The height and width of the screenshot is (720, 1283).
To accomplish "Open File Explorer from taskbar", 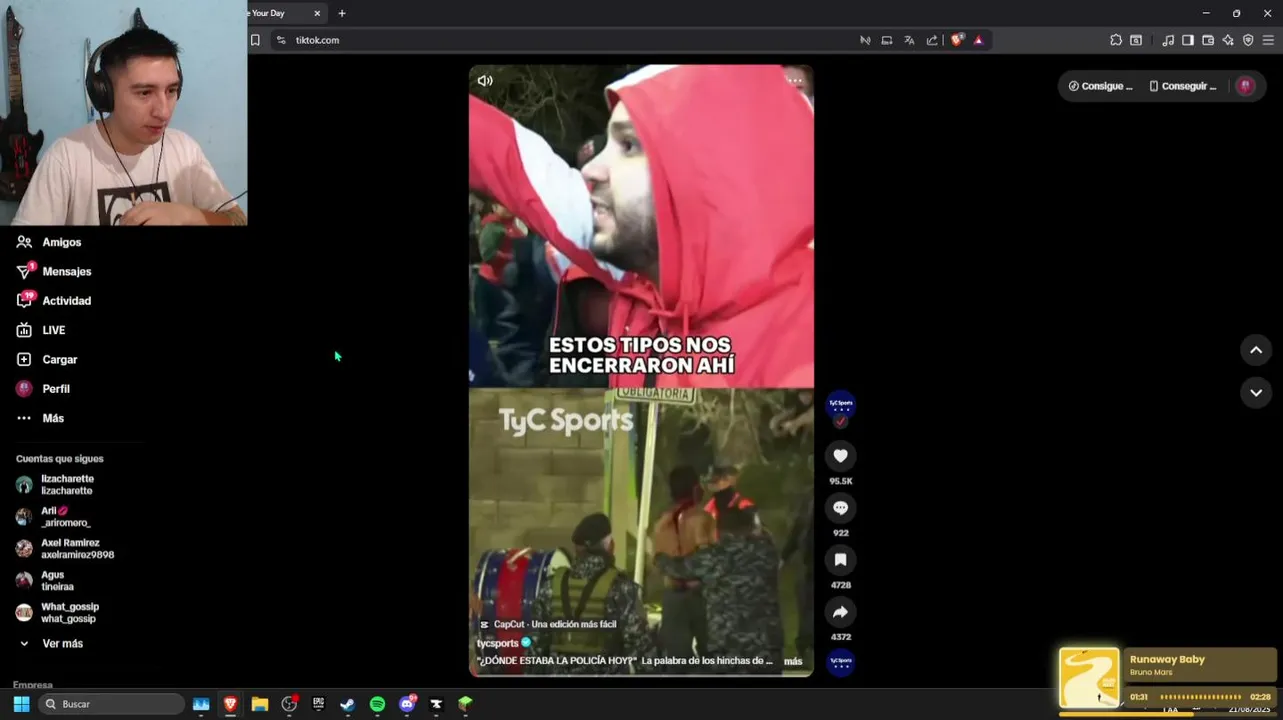I will [x=260, y=704].
